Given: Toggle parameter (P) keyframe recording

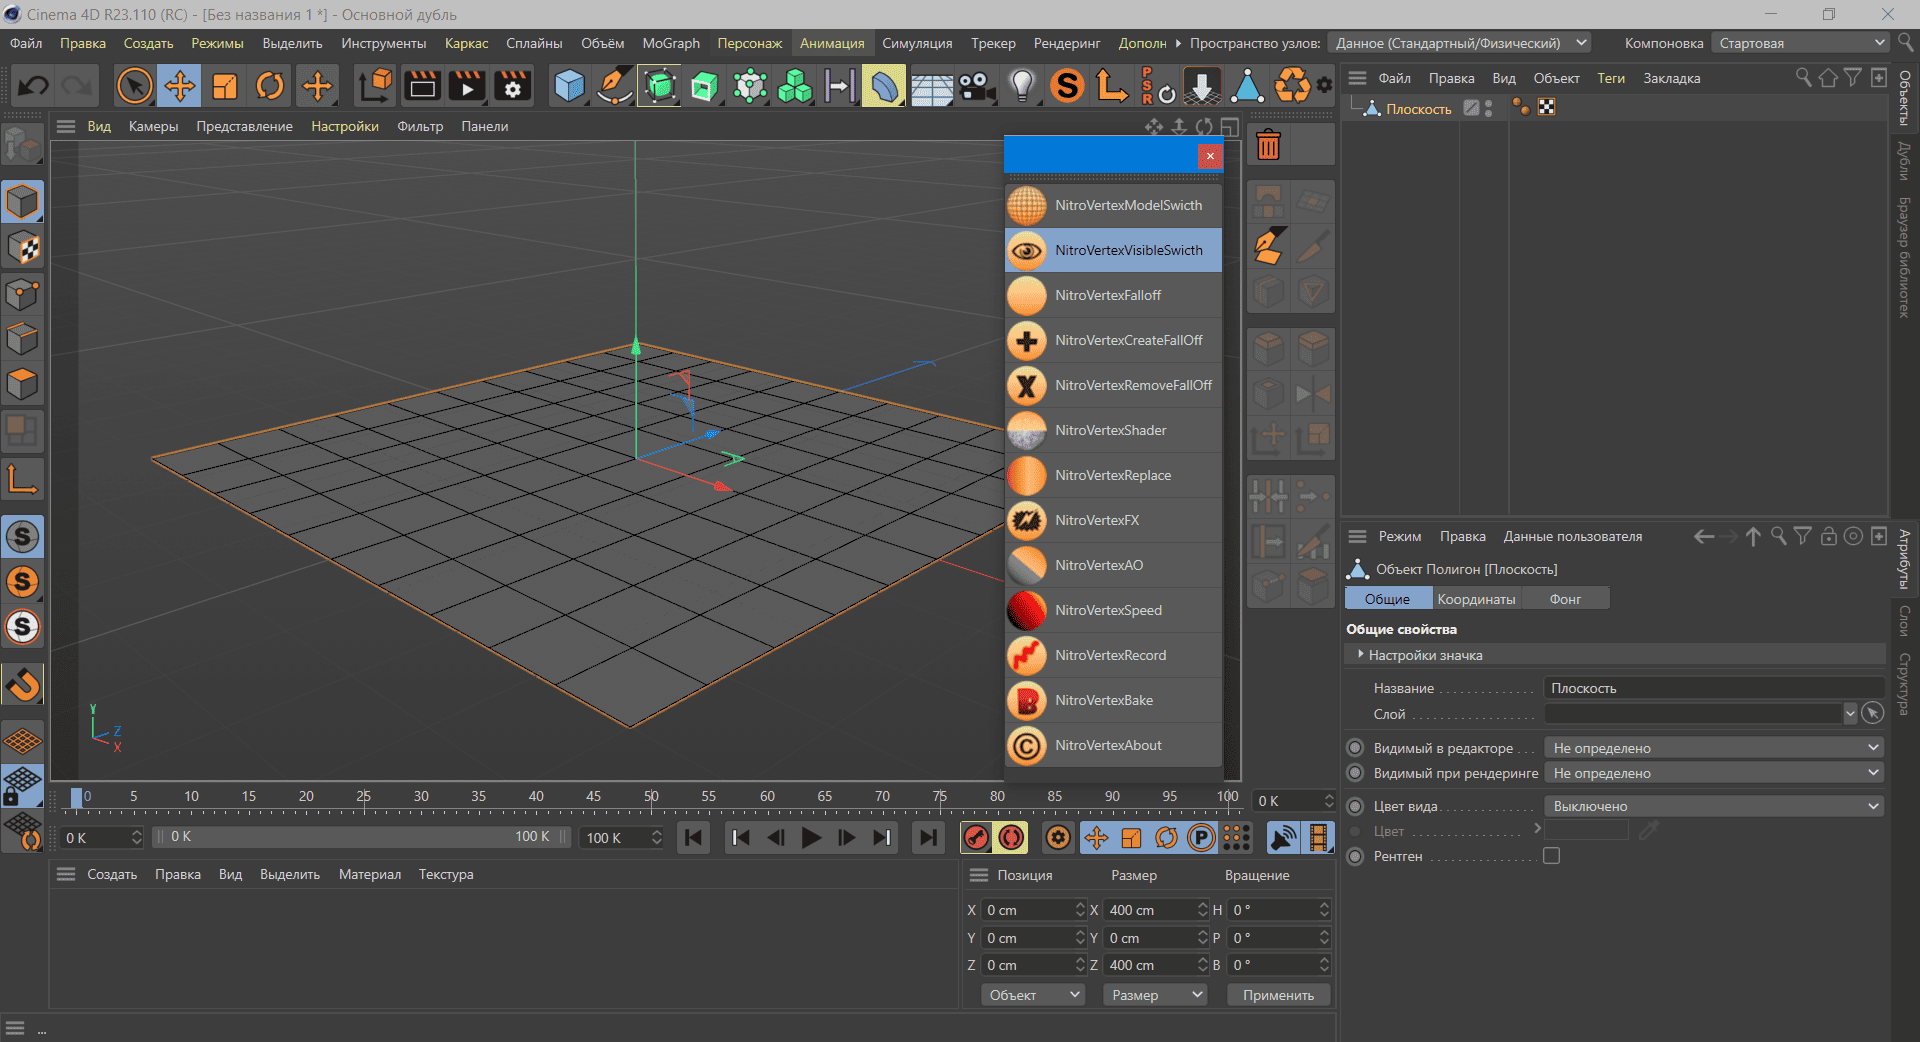Looking at the screenshot, I should click(x=1201, y=838).
